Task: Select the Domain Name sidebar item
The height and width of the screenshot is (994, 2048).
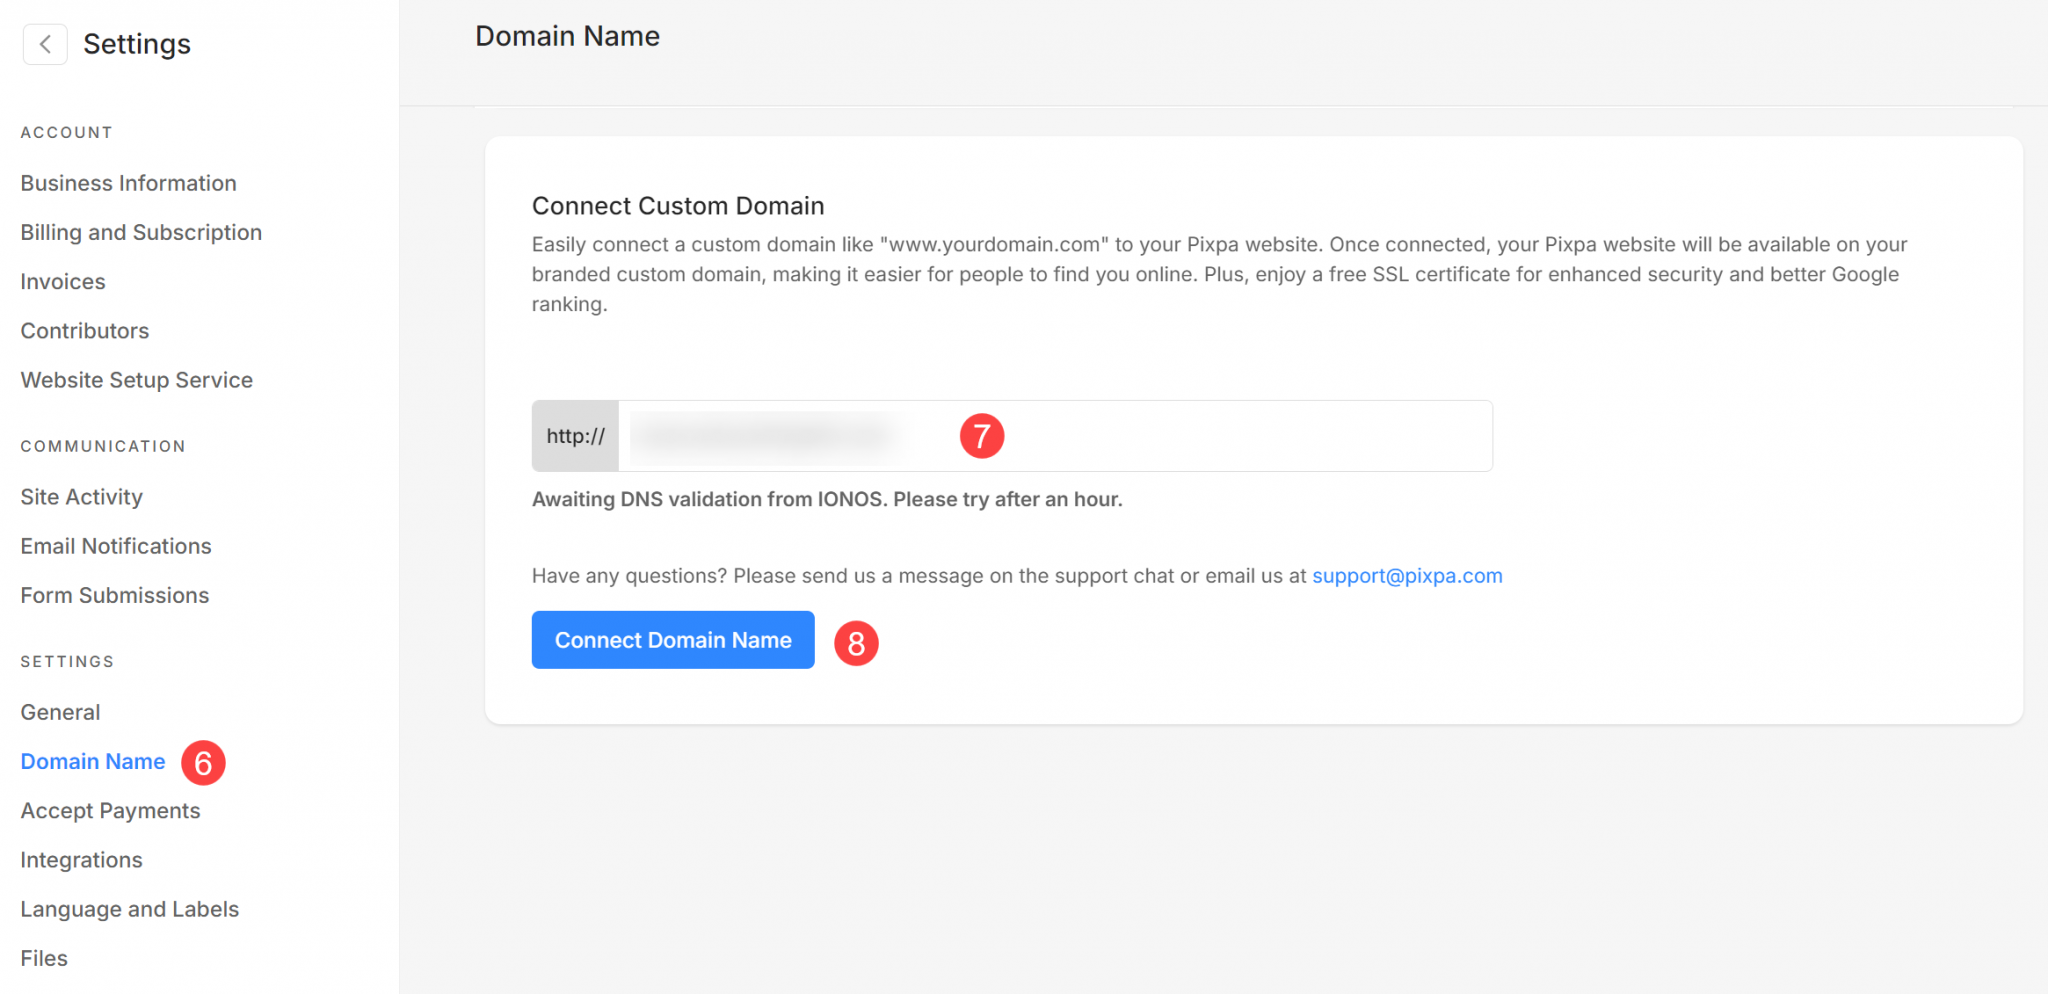Action: tap(92, 761)
